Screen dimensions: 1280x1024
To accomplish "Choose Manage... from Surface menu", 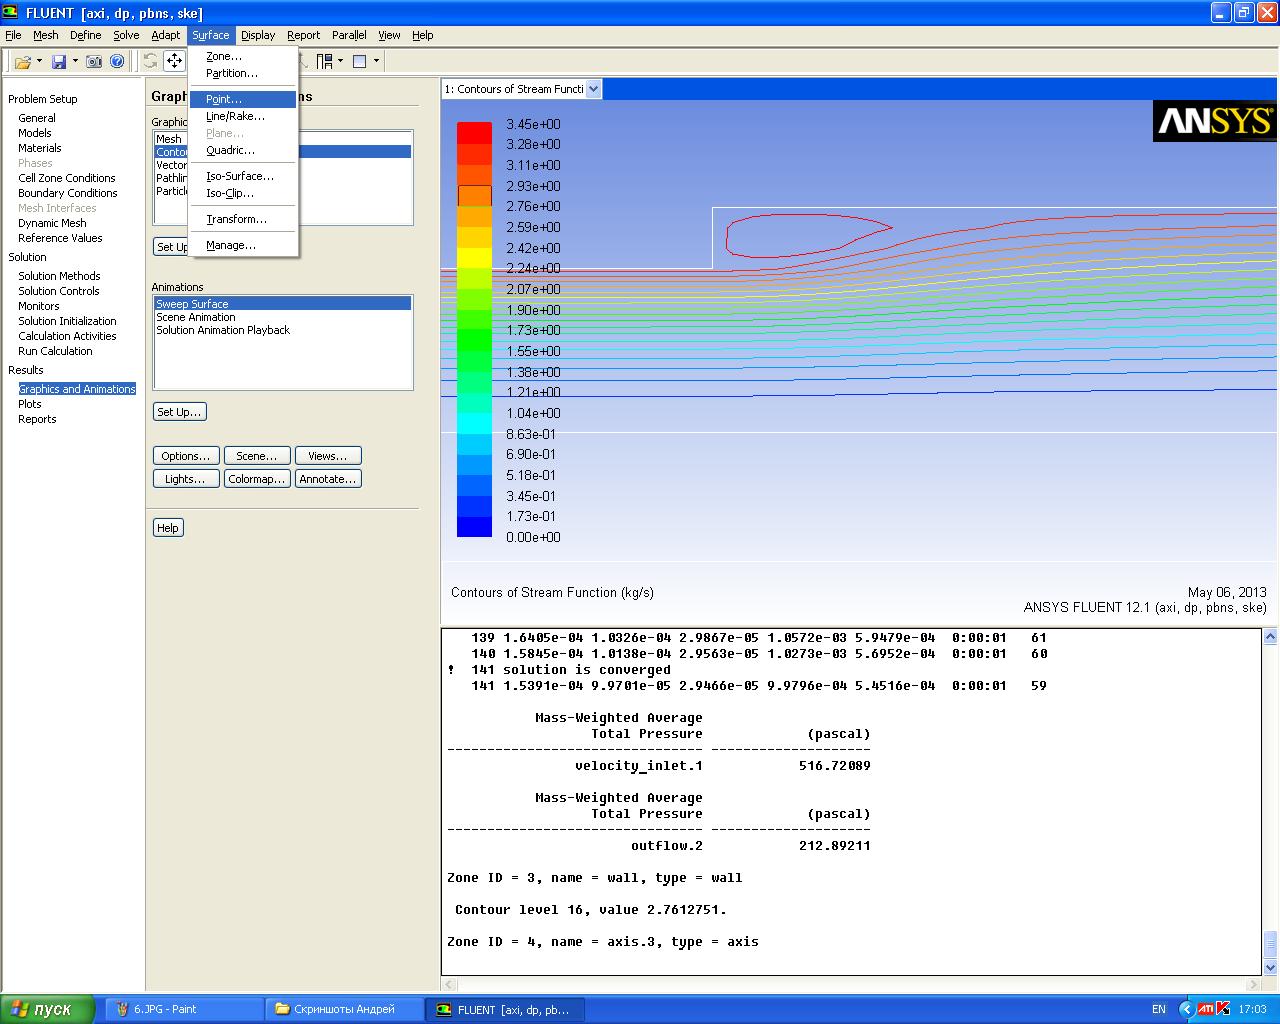I will (x=243, y=245).
